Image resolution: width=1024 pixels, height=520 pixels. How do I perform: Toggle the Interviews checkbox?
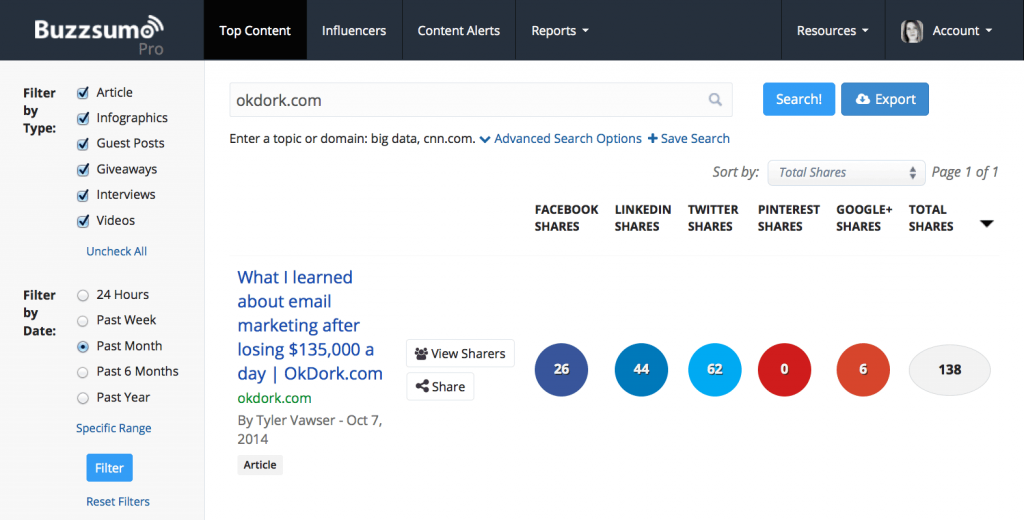[83, 195]
